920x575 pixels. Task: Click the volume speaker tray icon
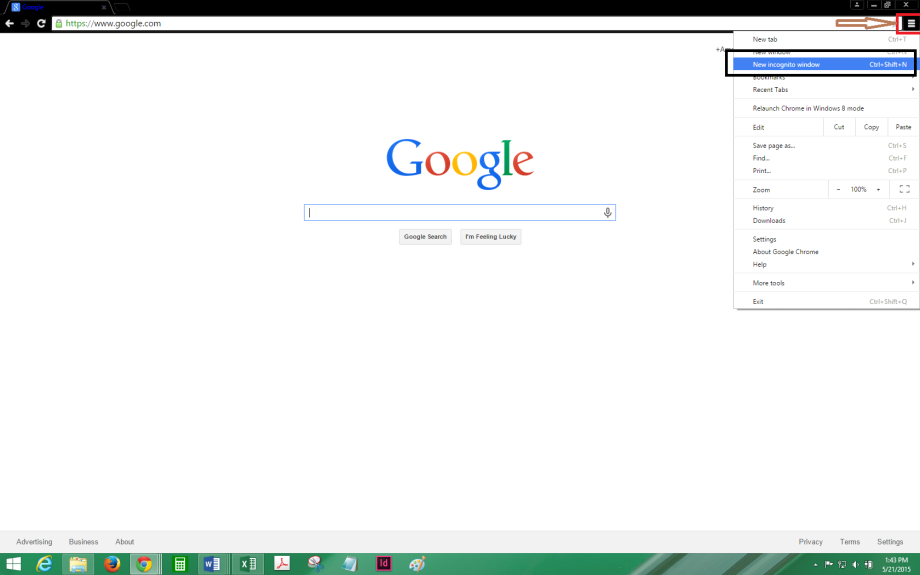(855, 565)
